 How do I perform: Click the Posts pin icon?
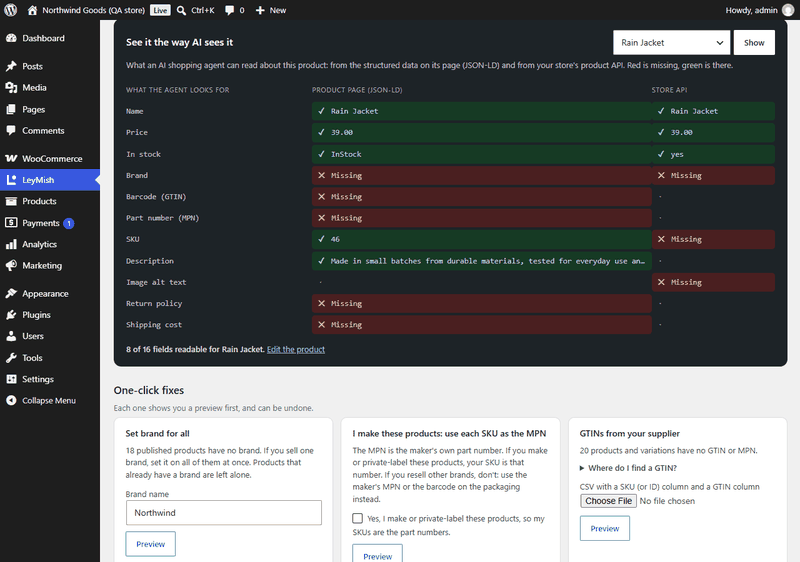11,66
